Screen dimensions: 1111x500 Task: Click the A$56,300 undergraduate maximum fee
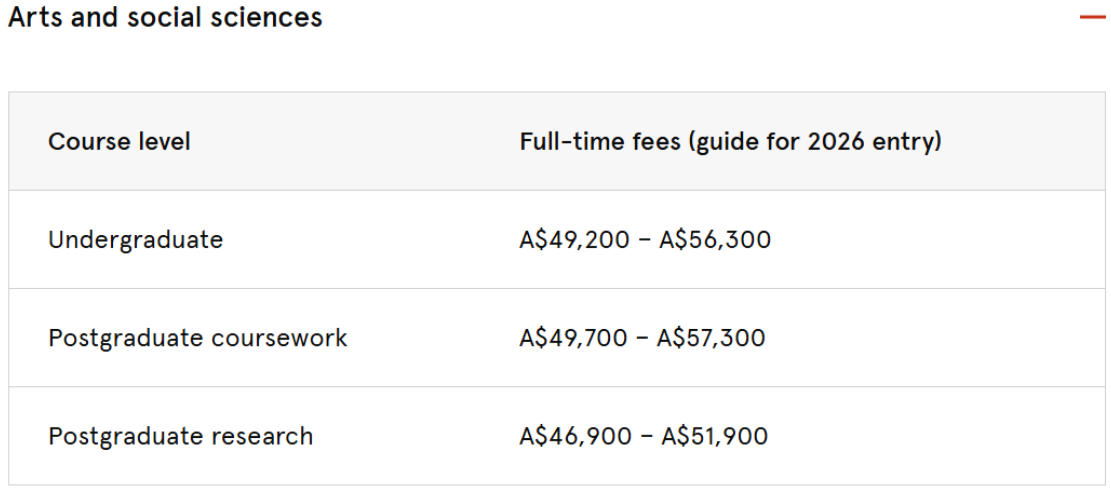715,240
